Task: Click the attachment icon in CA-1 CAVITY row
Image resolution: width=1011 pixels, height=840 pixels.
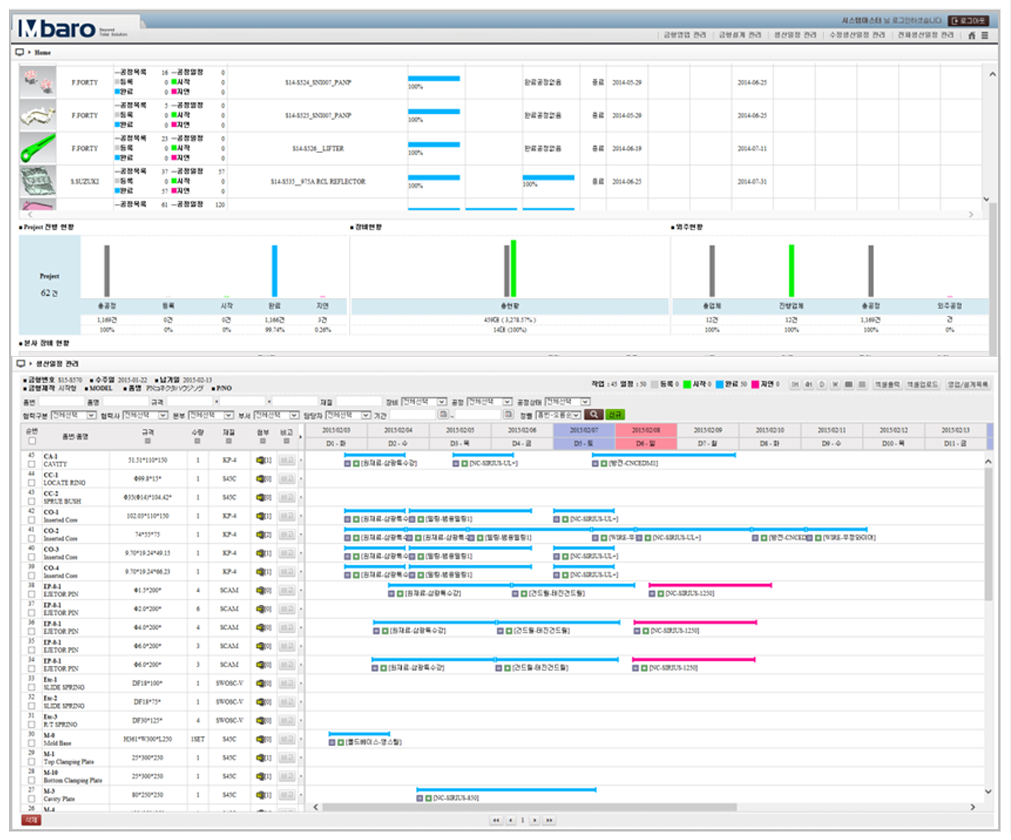Action: [x=261, y=460]
